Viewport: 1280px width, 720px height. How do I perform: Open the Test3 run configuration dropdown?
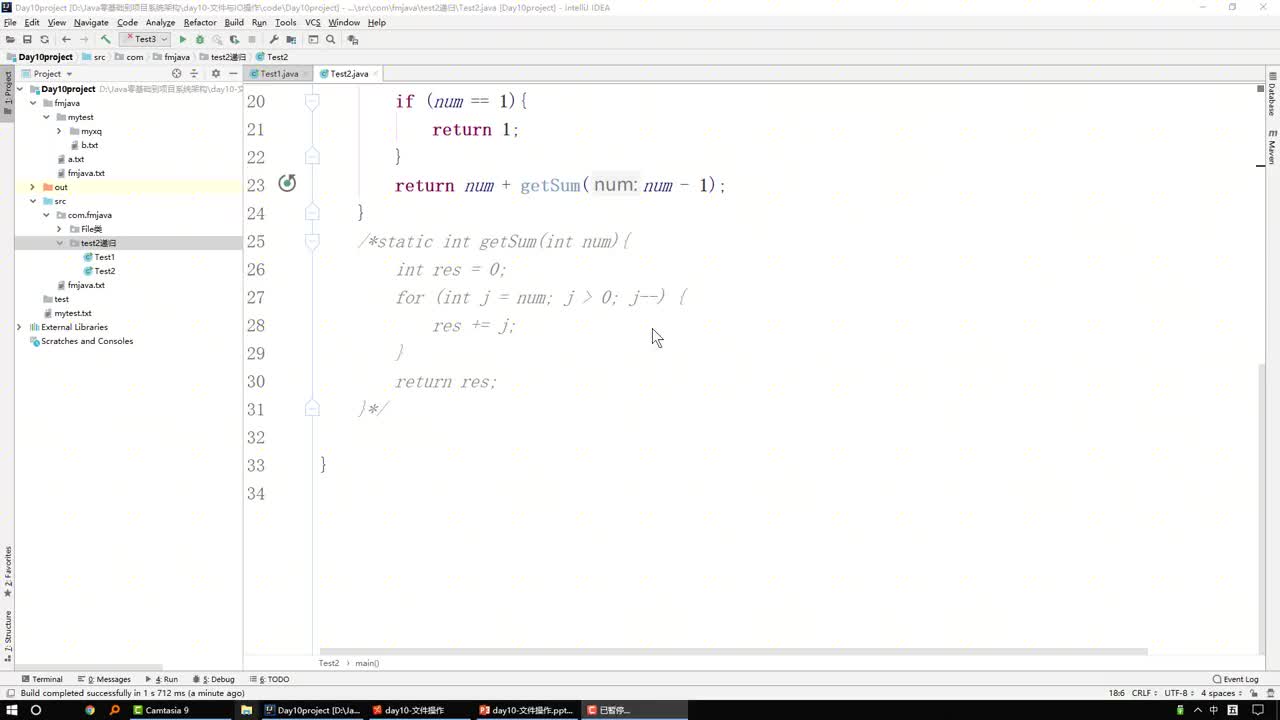tap(146, 40)
